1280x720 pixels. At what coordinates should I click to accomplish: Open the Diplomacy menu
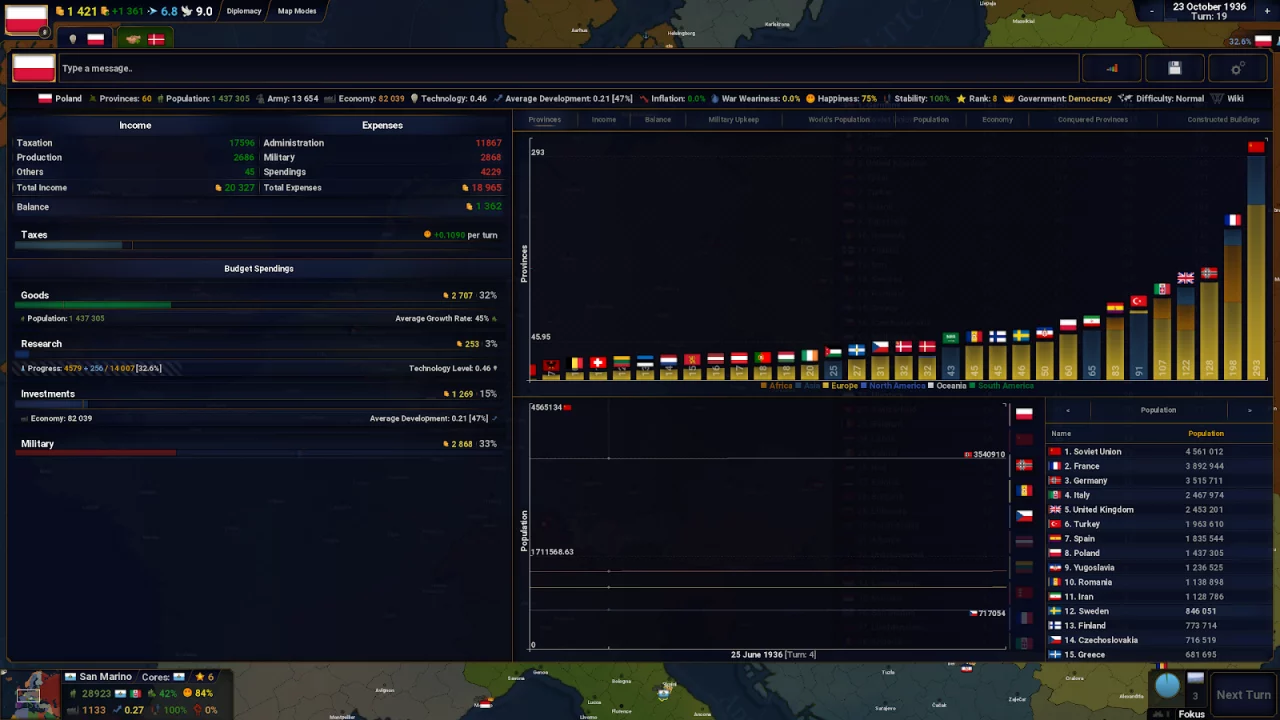click(x=244, y=11)
